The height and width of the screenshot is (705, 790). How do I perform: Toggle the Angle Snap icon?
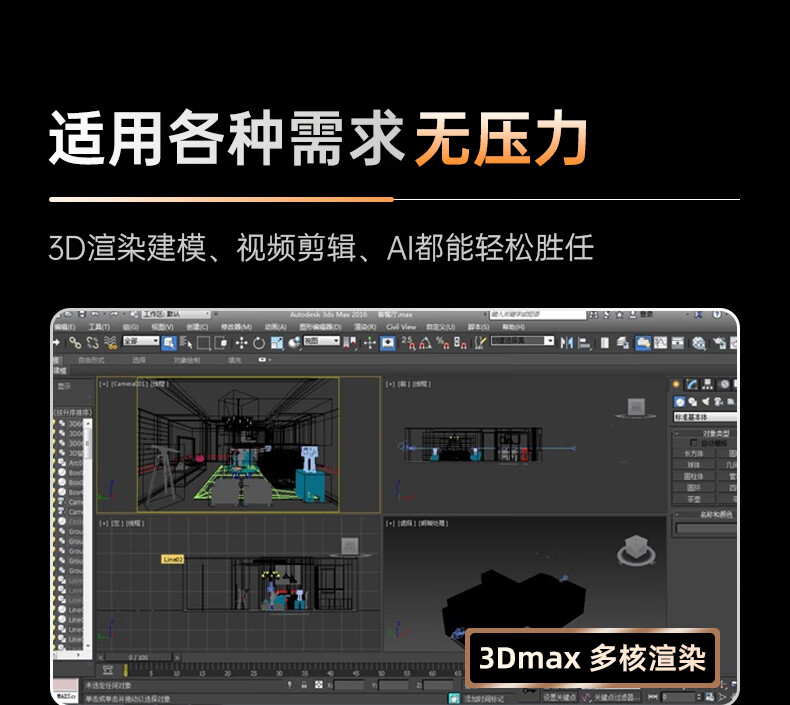425,342
